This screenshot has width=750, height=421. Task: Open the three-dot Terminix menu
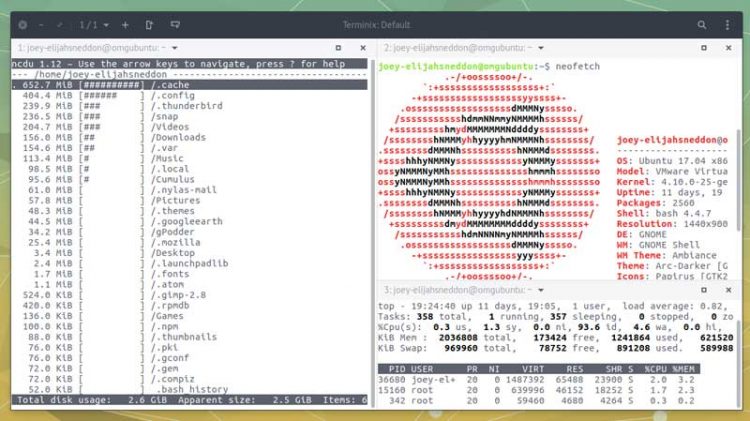tap(728, 25)
